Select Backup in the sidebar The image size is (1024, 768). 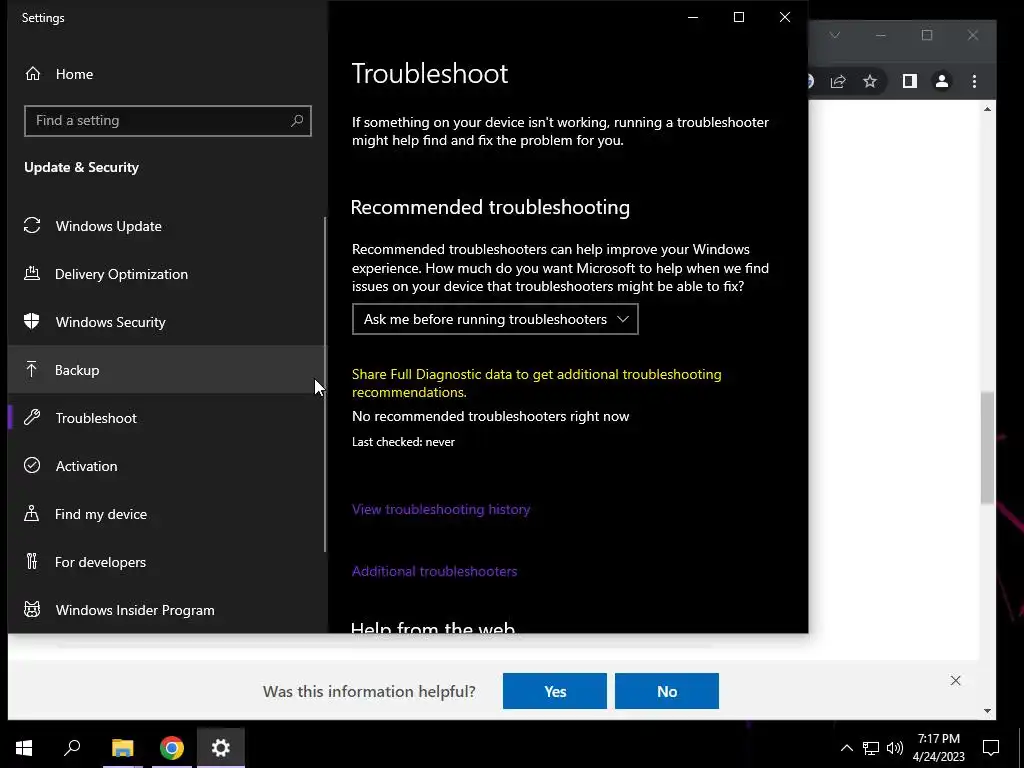(167, 370)
